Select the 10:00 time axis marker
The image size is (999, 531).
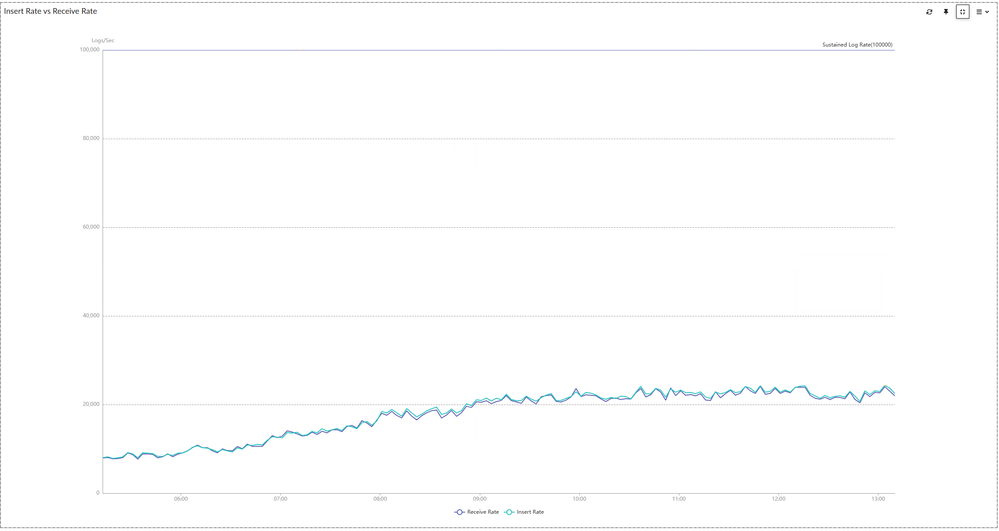click(580, 499)
